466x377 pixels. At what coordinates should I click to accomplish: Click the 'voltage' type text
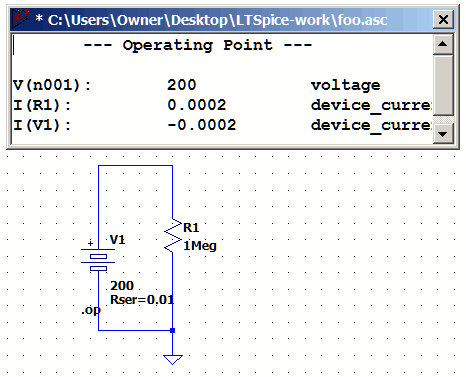pos(345,86)
